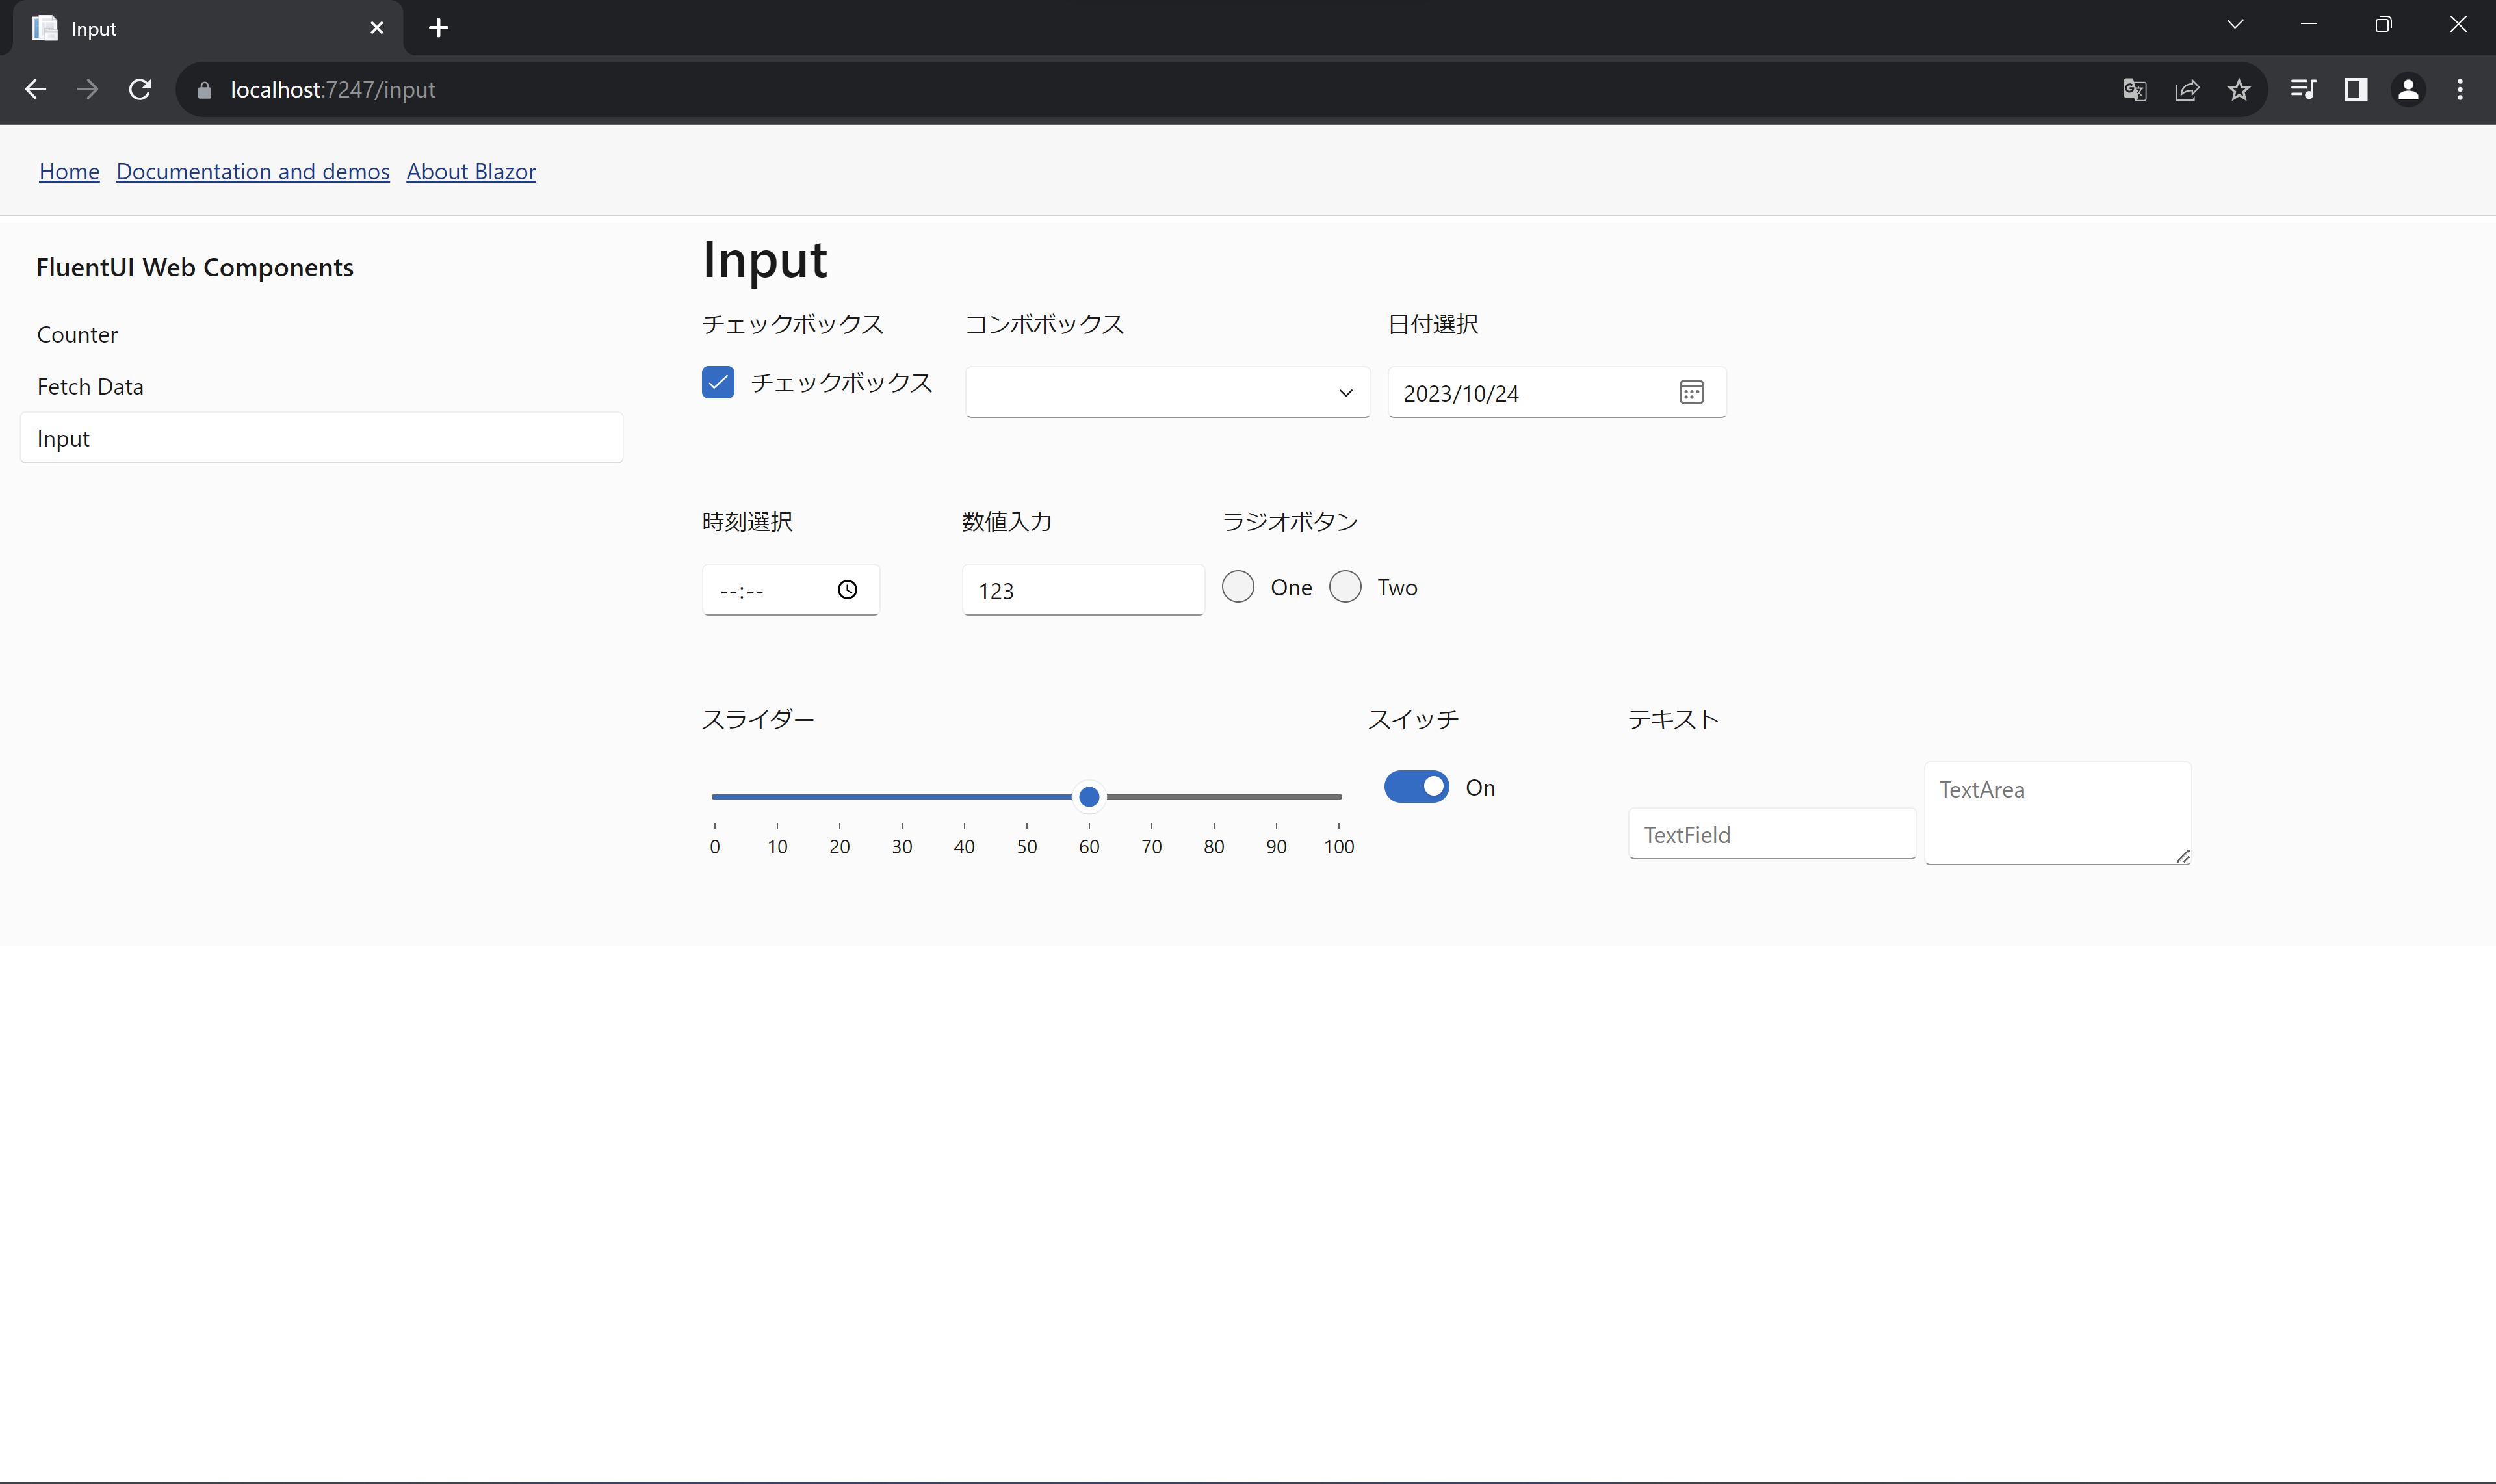This screenshot has height=1484, width=2496.
Task: Click the スライダー label
Action: pyautogui.click(x=758, y=719)
